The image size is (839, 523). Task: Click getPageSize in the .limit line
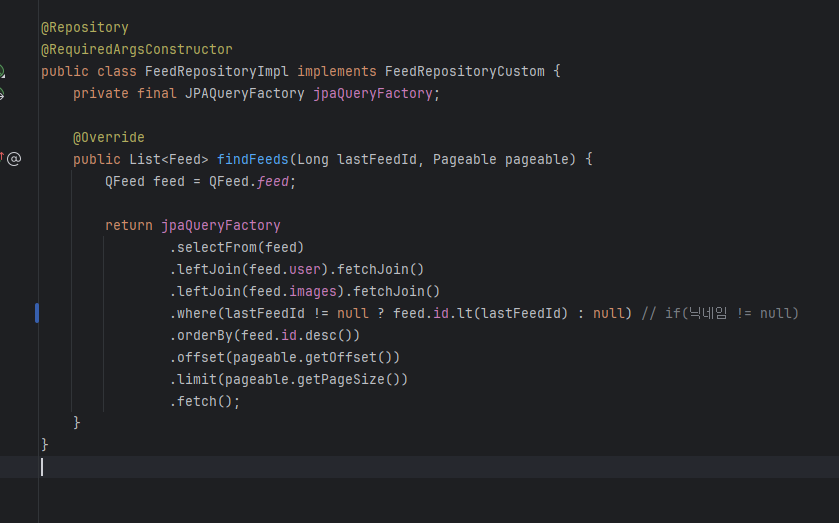pos(341,379)
